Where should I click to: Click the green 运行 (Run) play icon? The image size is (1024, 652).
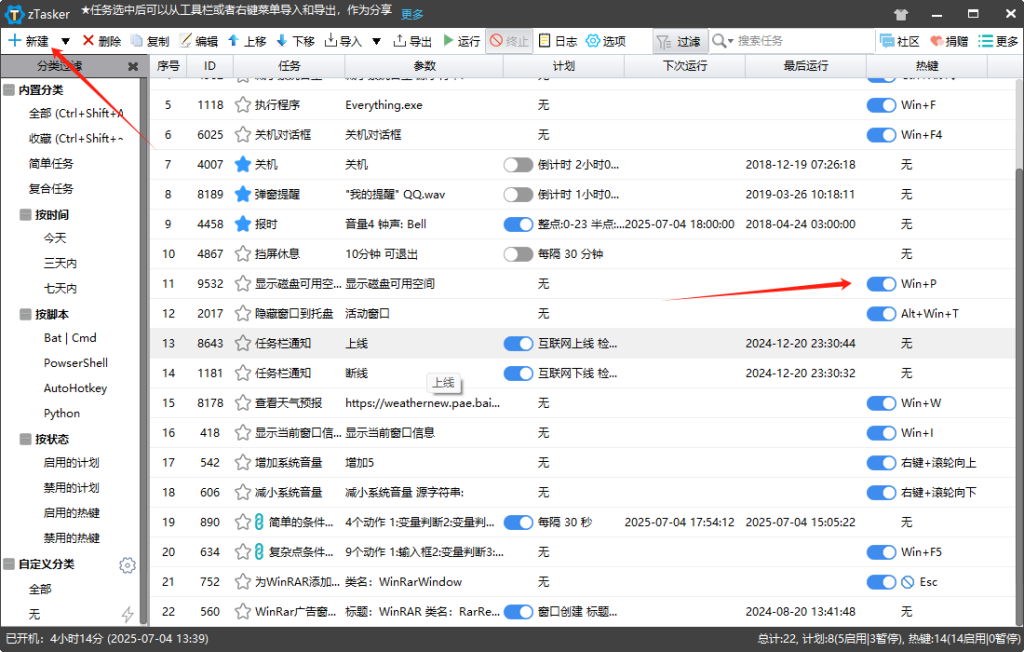click(448, 41)
